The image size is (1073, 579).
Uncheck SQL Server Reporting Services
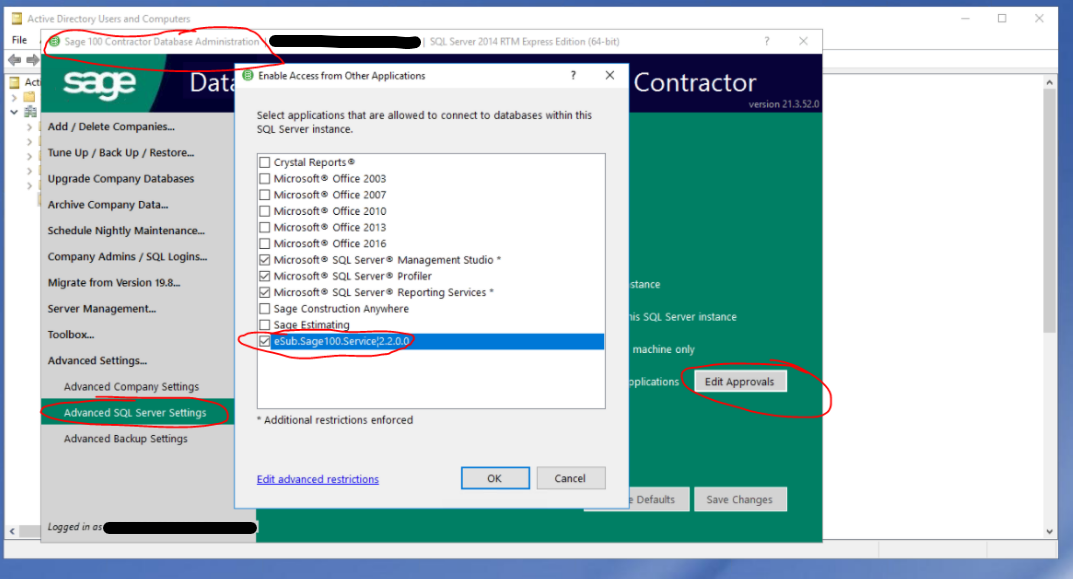265,292
